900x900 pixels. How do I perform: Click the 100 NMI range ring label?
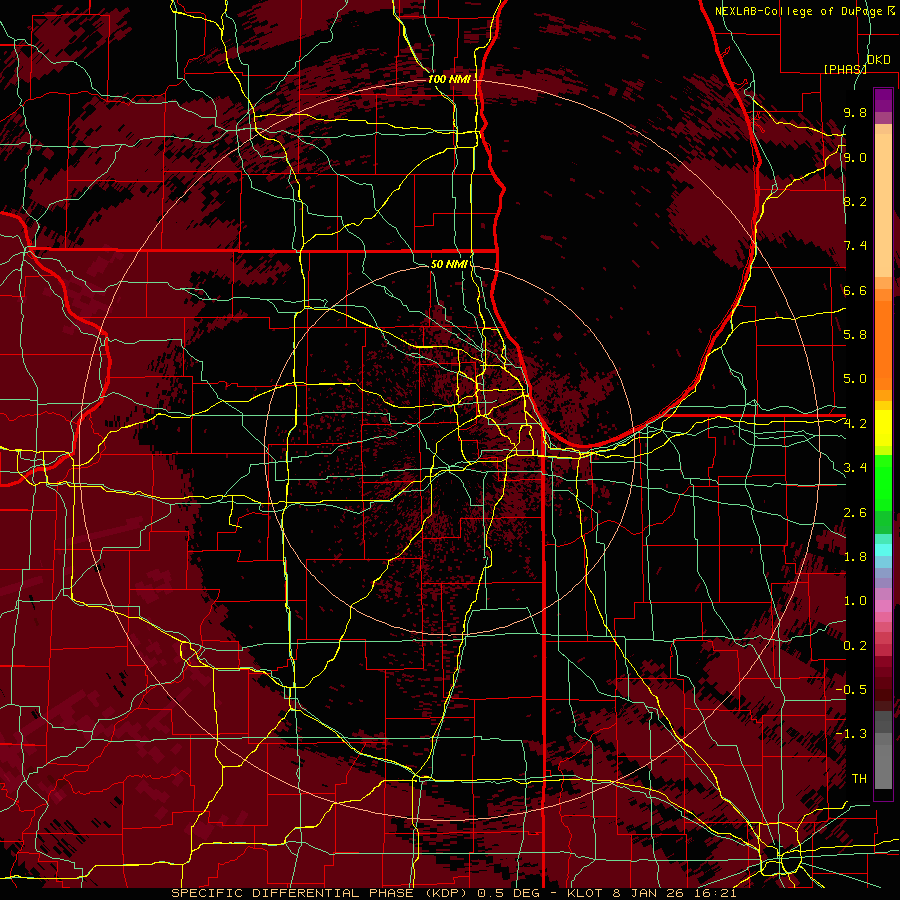[x=449, y=79]
